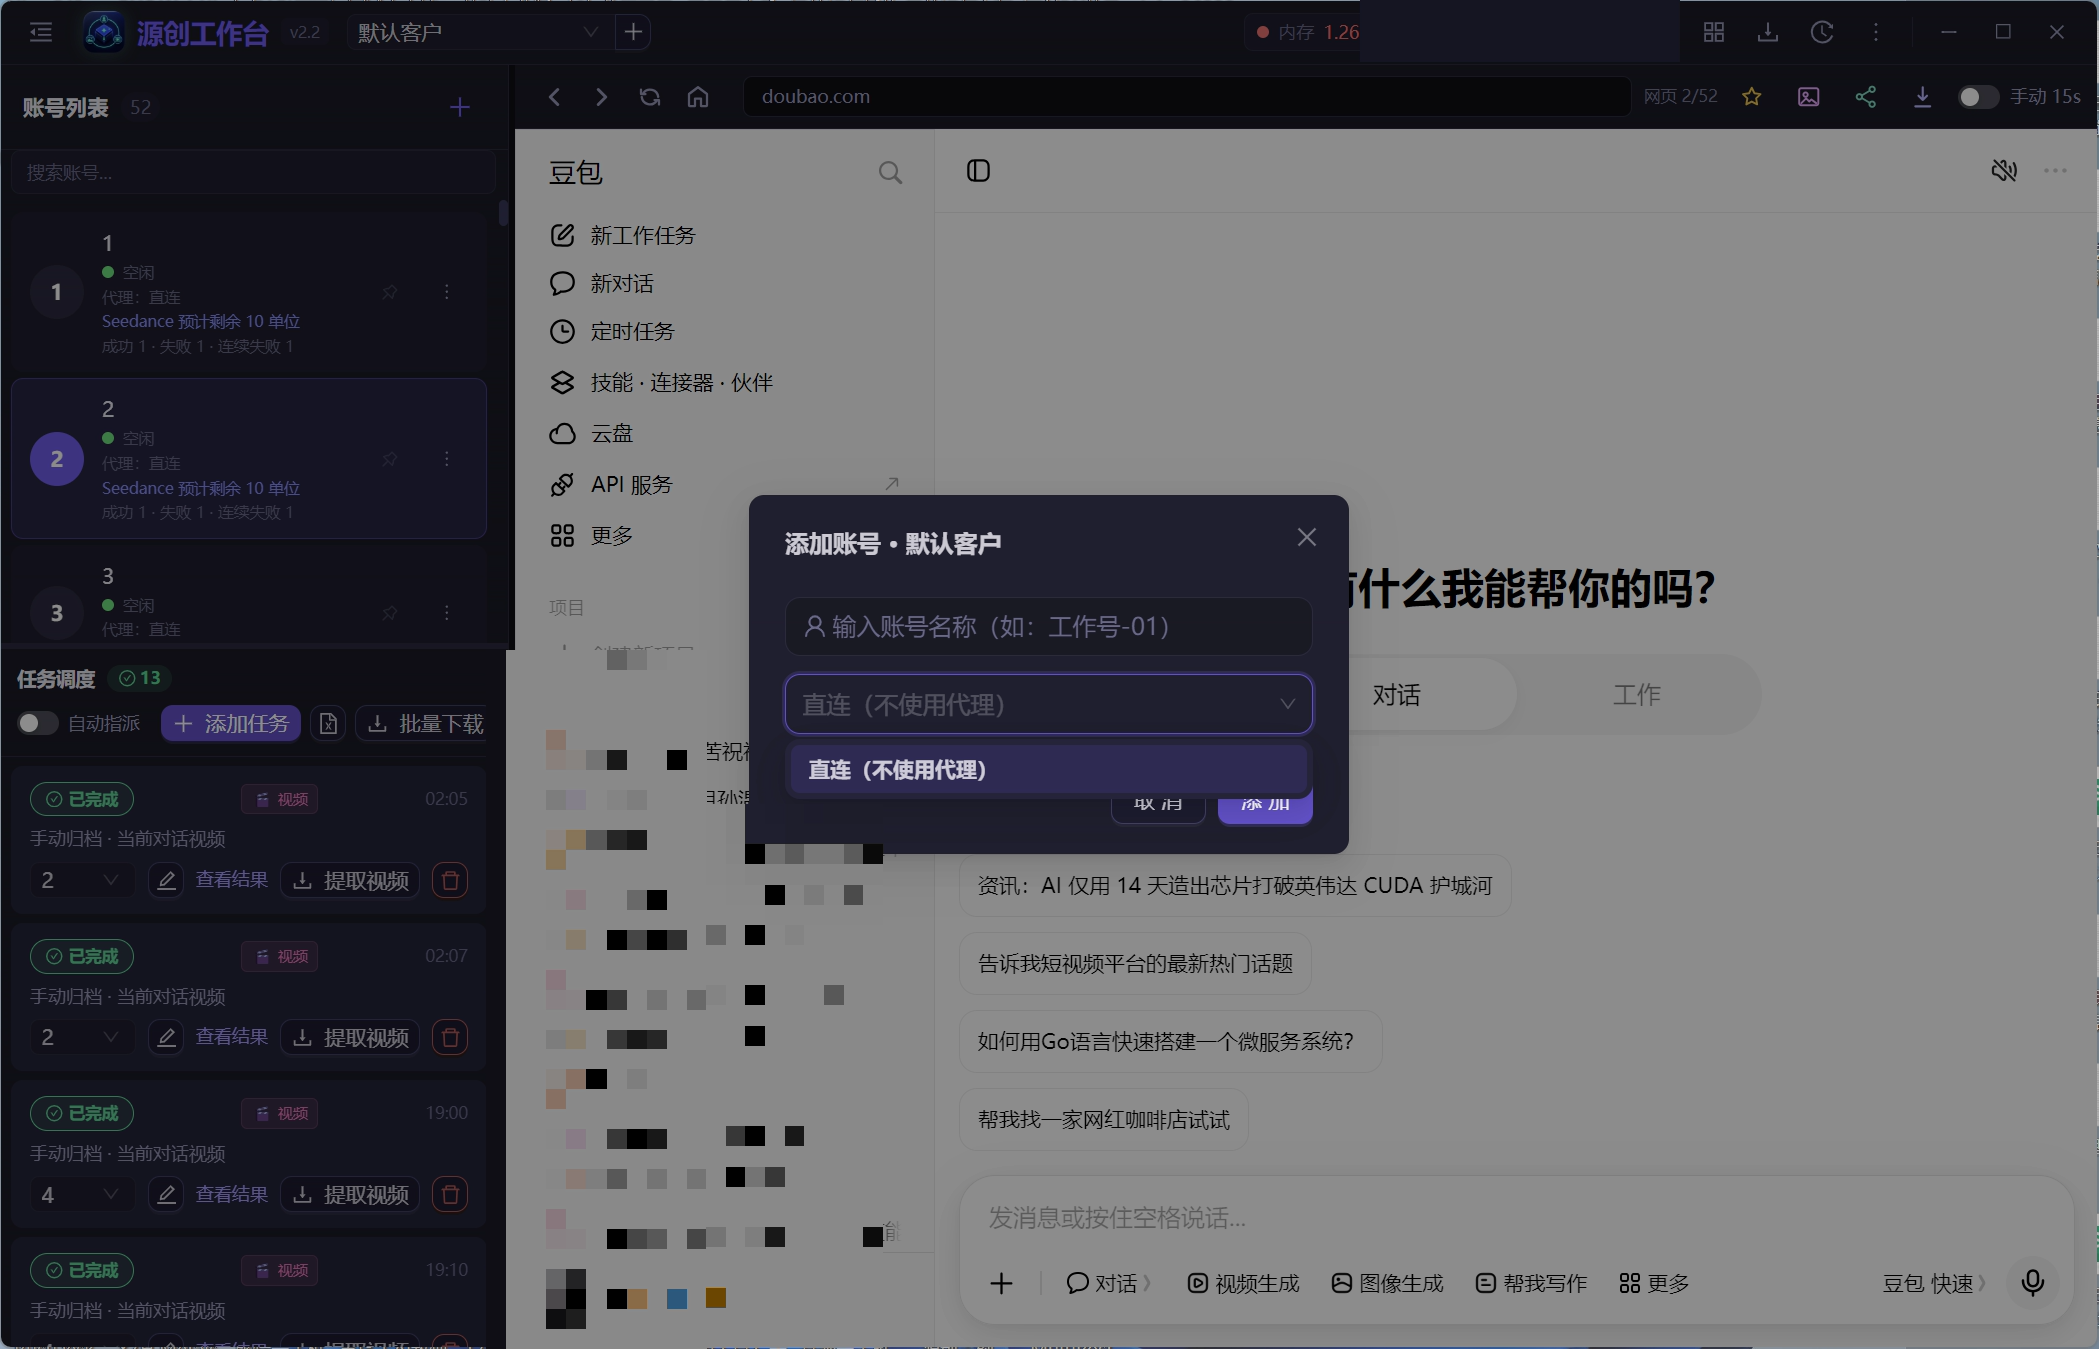This screenshot has width=2099, height=1349.
Task: Go forward in the embedded browser
Action: pos(601,97)
